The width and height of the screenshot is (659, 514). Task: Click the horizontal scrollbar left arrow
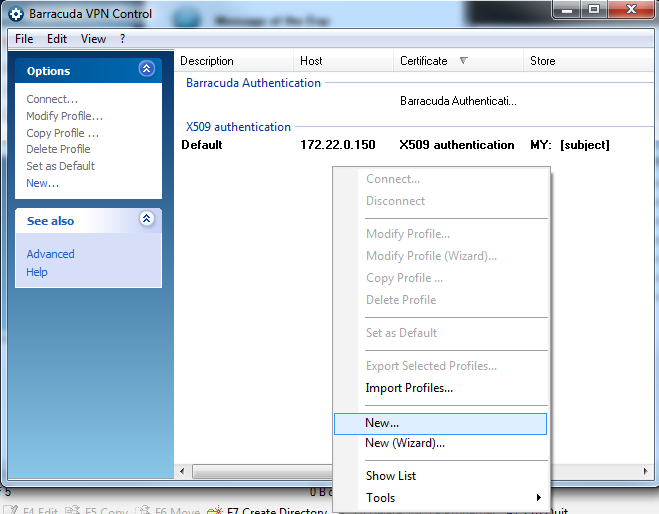click(x=182, y=471)
